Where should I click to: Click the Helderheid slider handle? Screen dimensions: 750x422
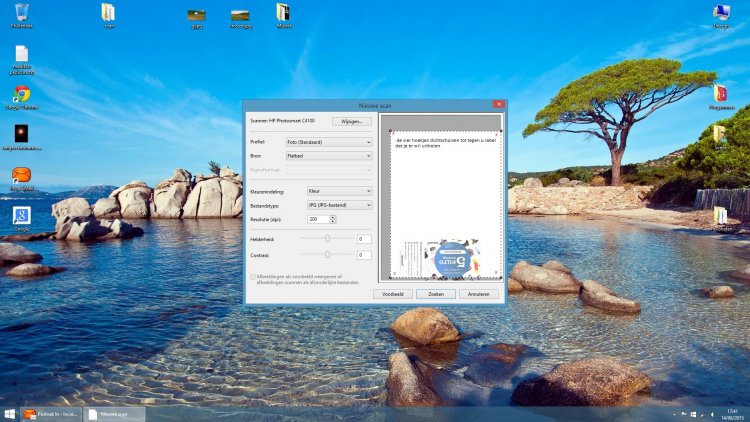[x=328, y=239]
